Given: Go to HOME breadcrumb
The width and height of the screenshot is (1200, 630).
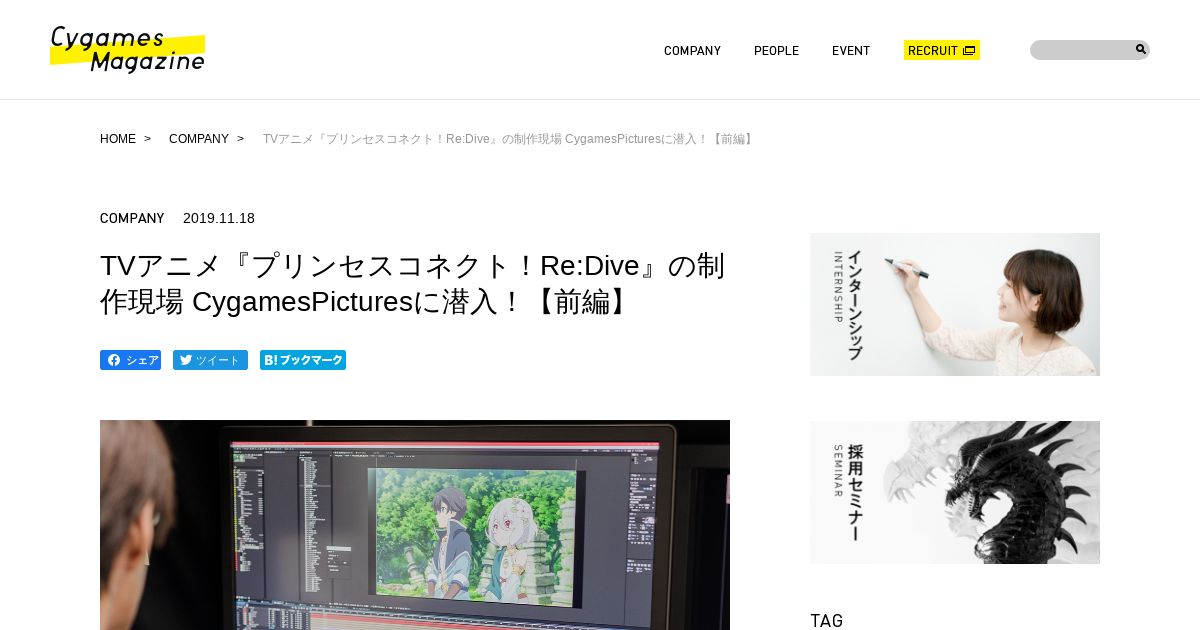Looking at the screenshot, I should 118,139.
